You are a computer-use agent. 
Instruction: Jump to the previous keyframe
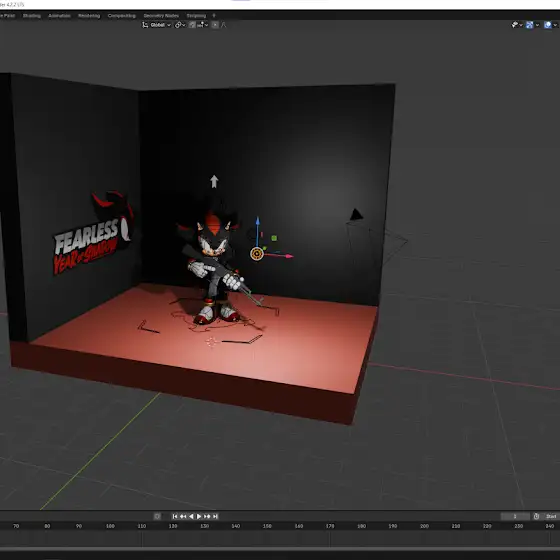(183, 516)
